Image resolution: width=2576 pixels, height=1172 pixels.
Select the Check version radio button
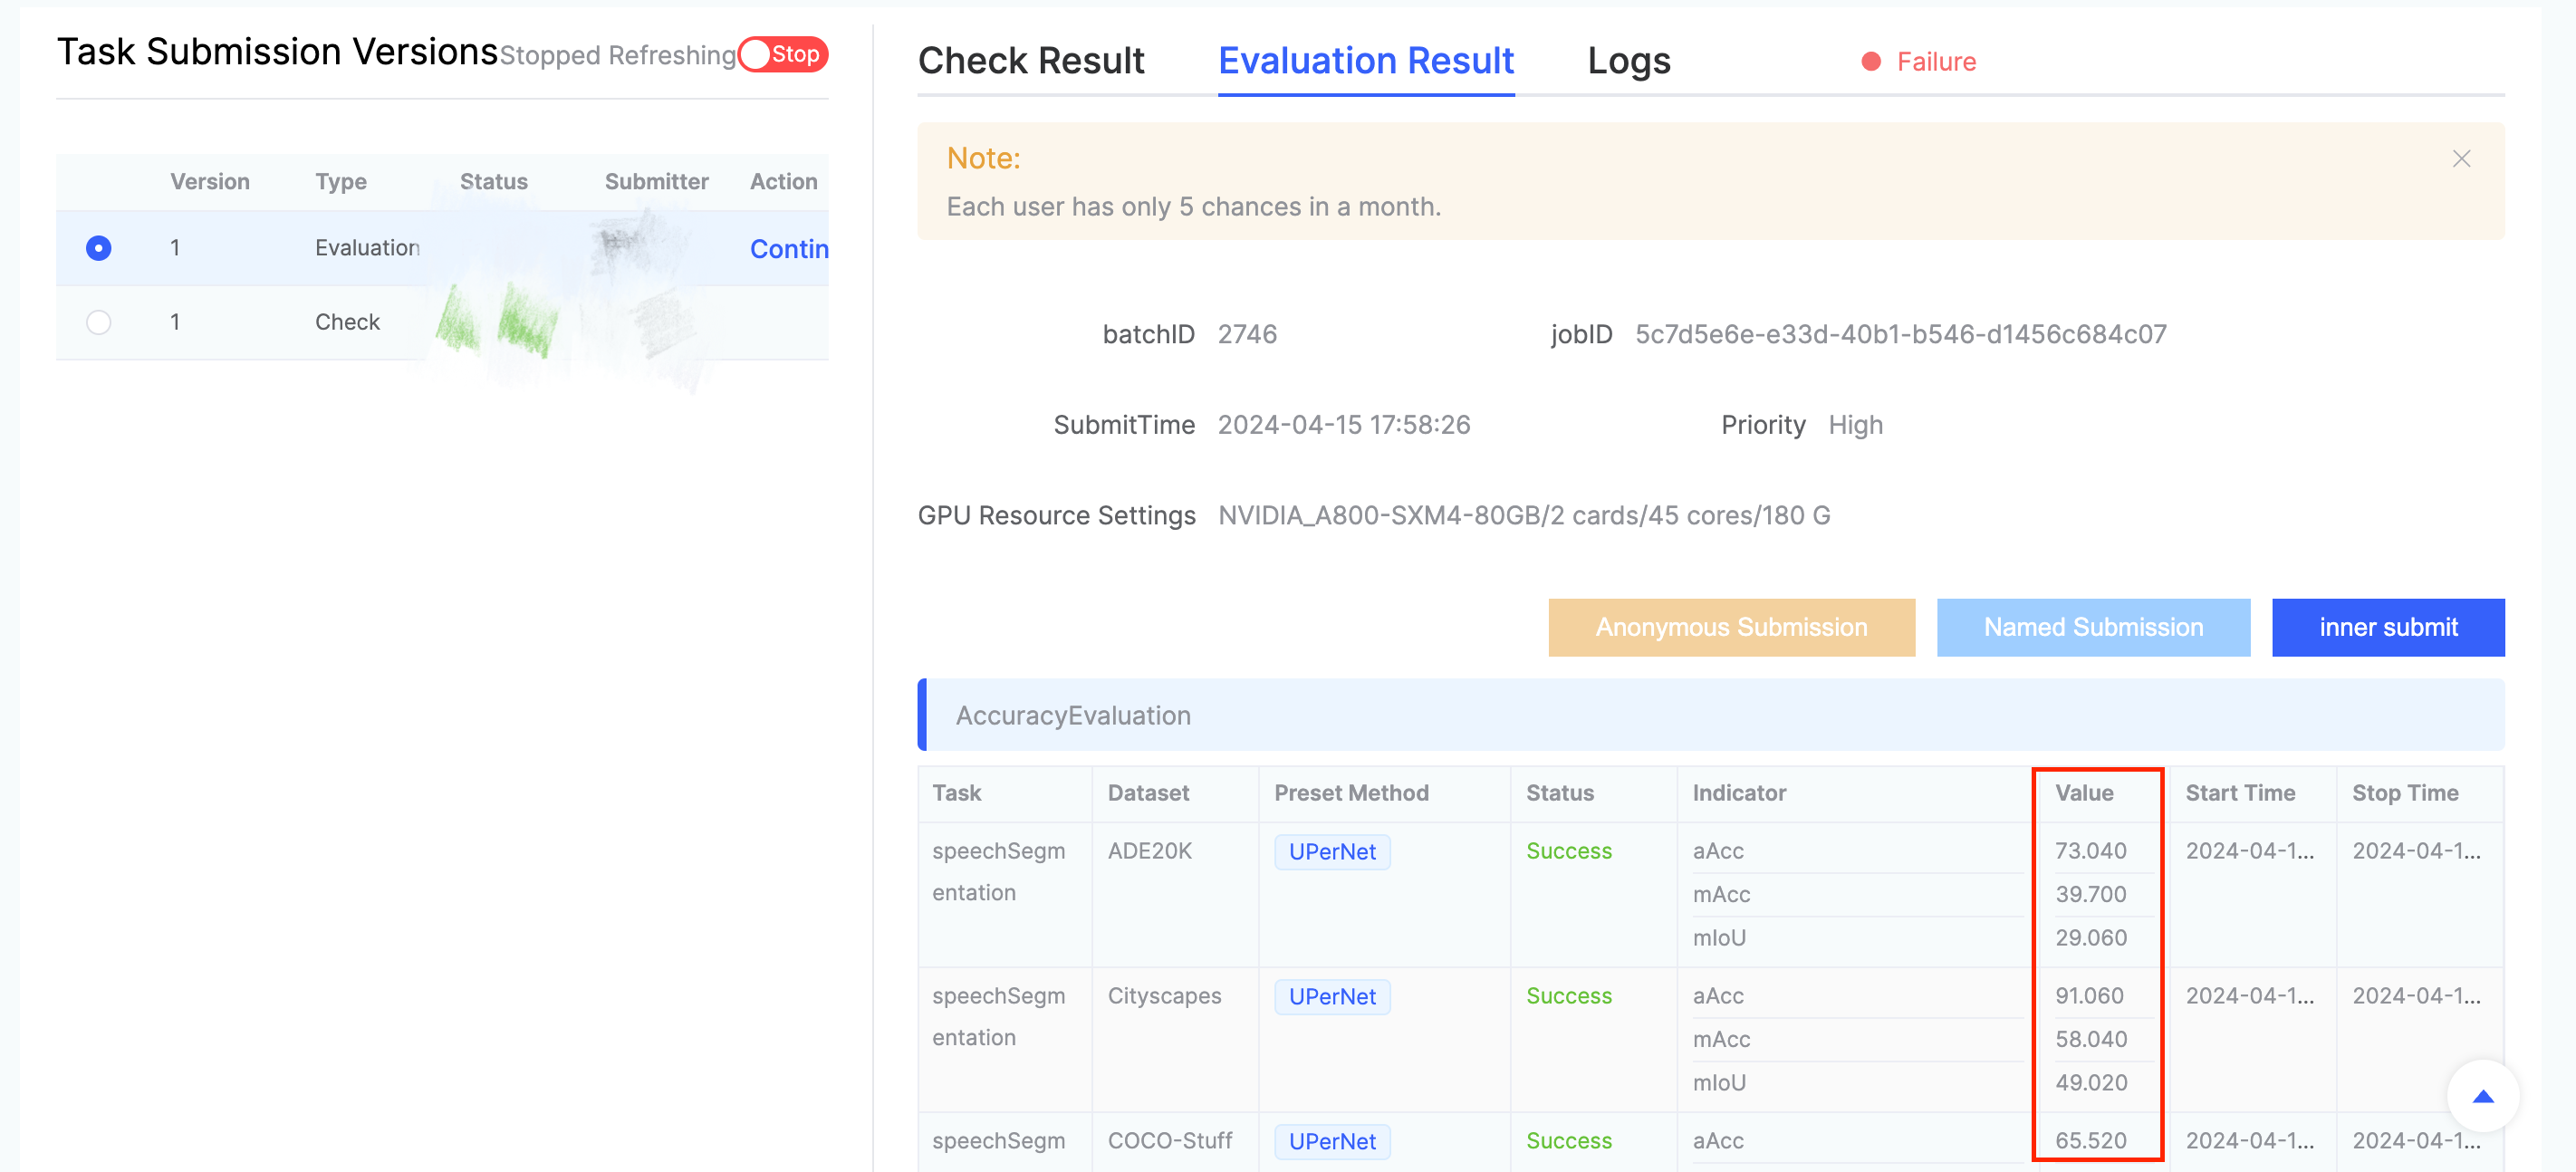coord(98,322)
